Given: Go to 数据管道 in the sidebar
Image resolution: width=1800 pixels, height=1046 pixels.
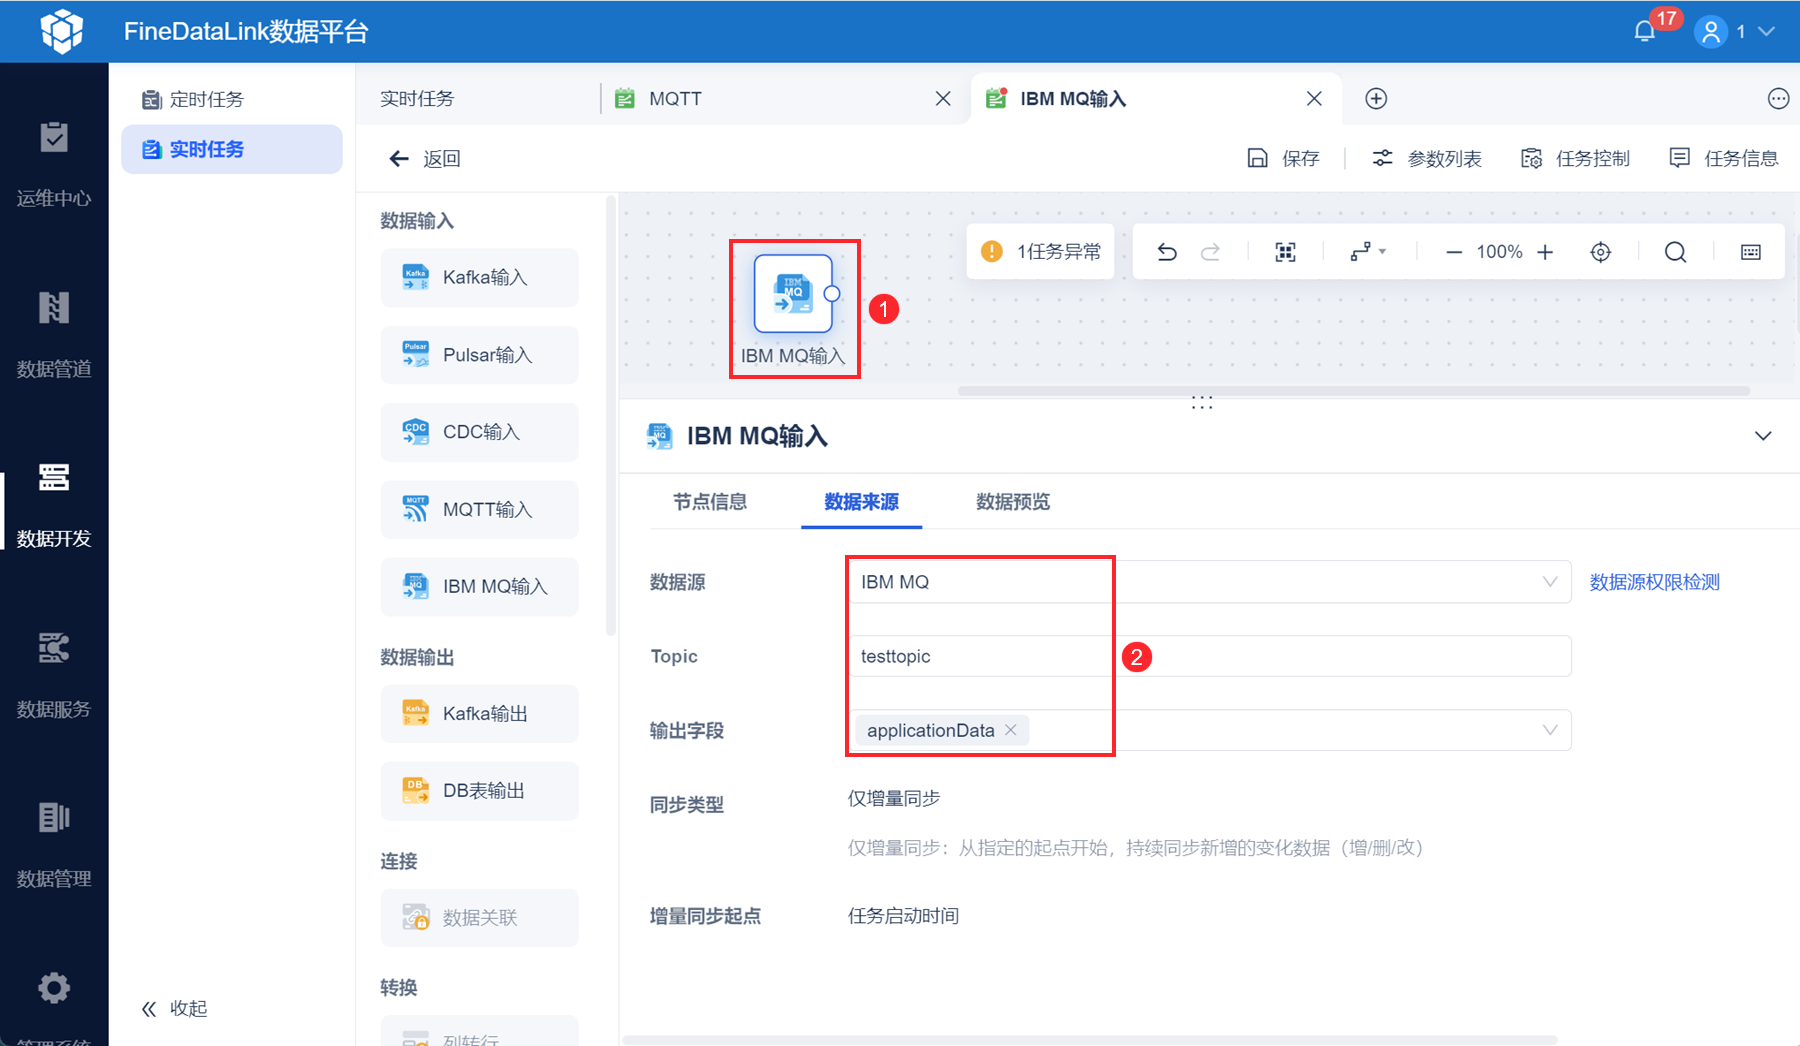Looking at the screenshot, I should pyautogui.click(x=54, y=334).
